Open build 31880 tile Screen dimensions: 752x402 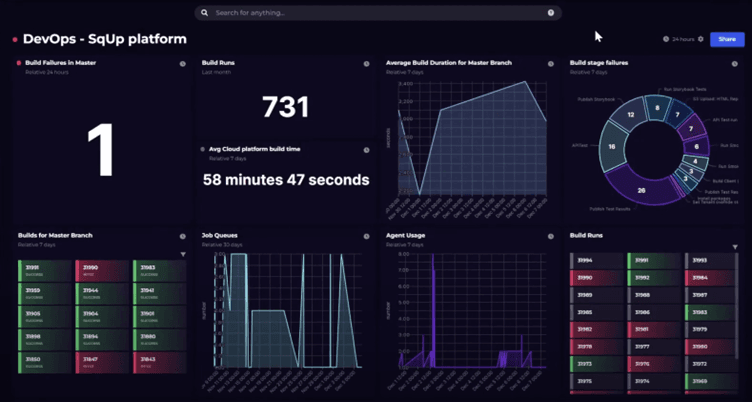160,340
